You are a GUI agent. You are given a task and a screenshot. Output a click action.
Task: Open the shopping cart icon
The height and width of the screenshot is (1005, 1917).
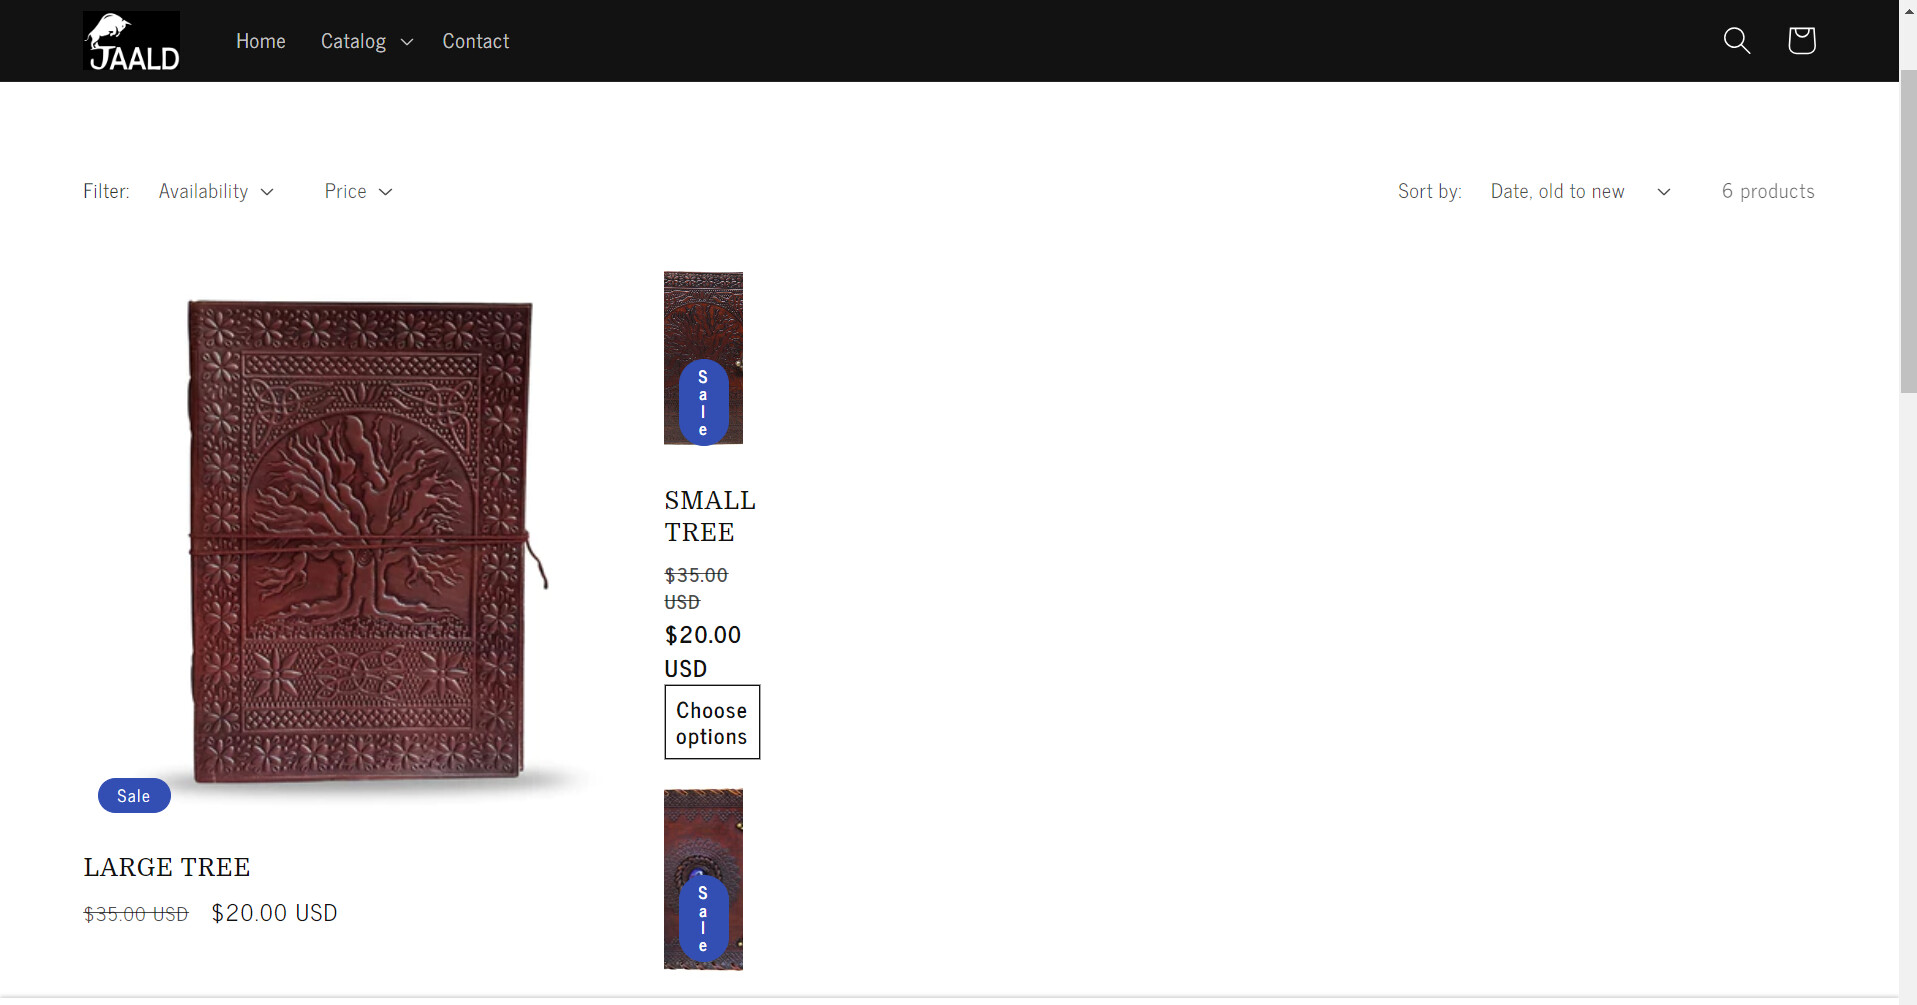[1801, 41]
